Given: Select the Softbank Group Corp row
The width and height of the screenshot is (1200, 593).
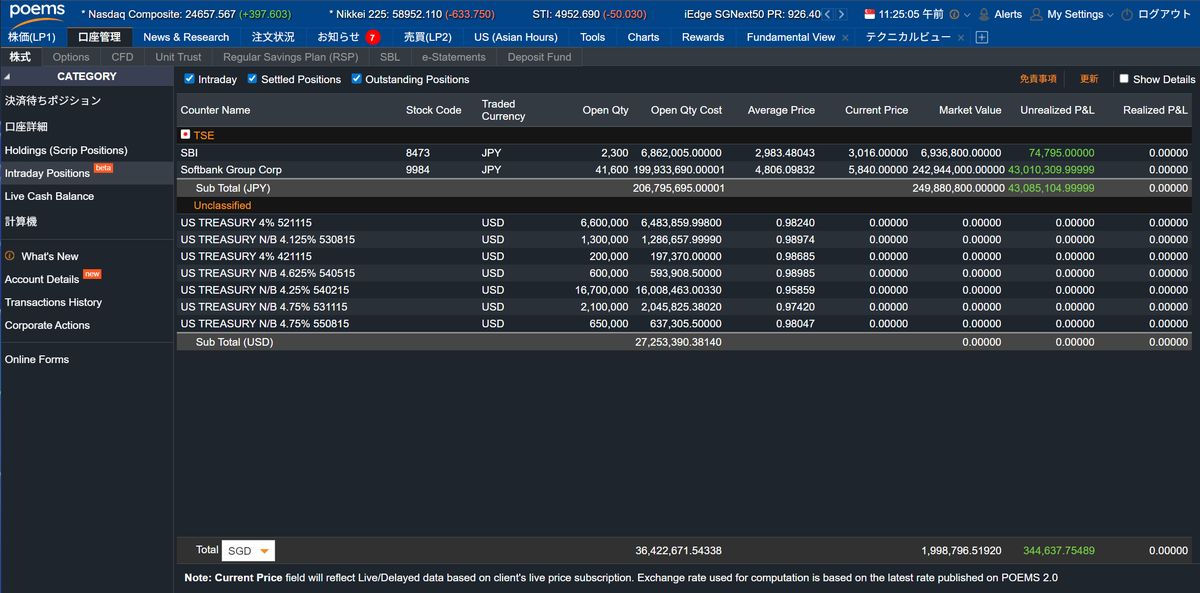Looking at the screenshot, I should [684, 170].
